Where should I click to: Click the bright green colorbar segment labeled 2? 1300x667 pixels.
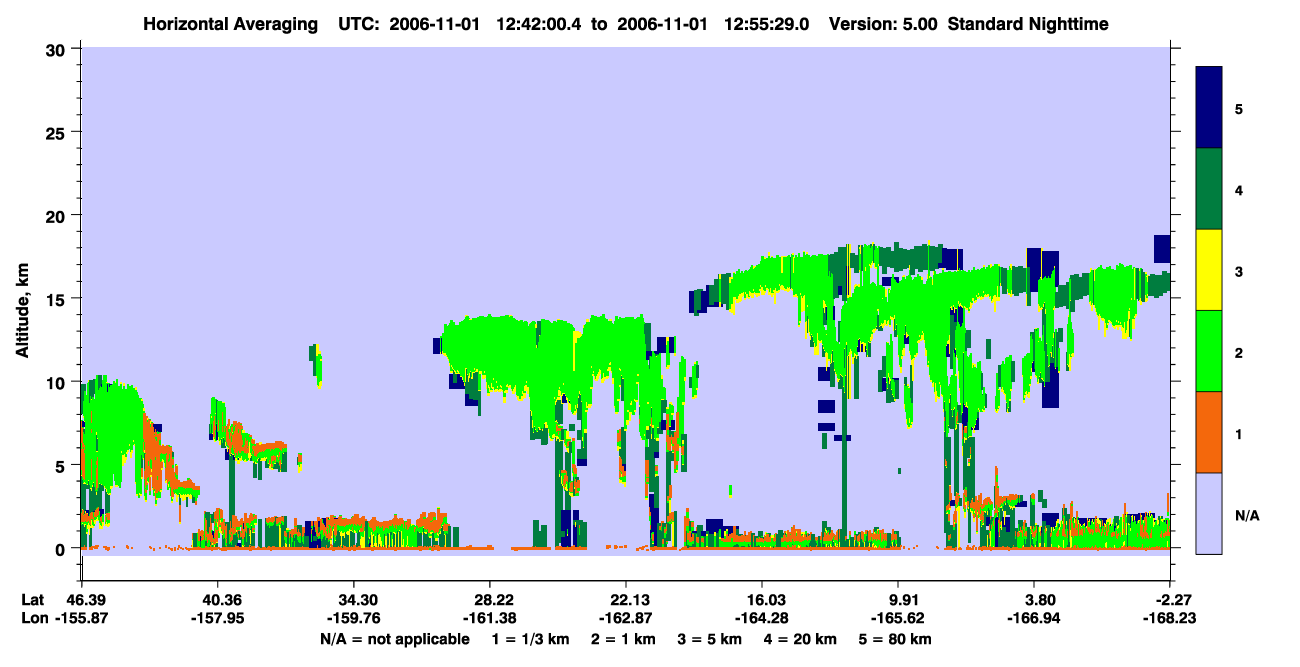[x=1209, y=351]
